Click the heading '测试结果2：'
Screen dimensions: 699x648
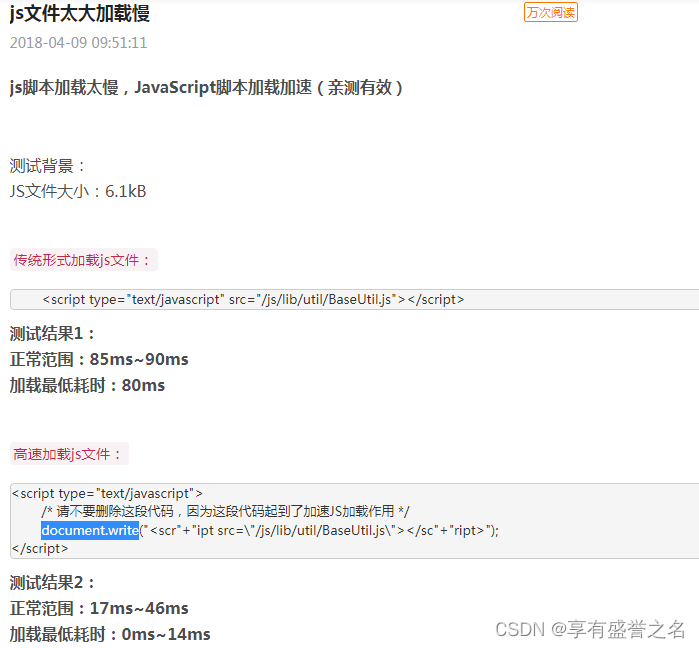point(53,583)
